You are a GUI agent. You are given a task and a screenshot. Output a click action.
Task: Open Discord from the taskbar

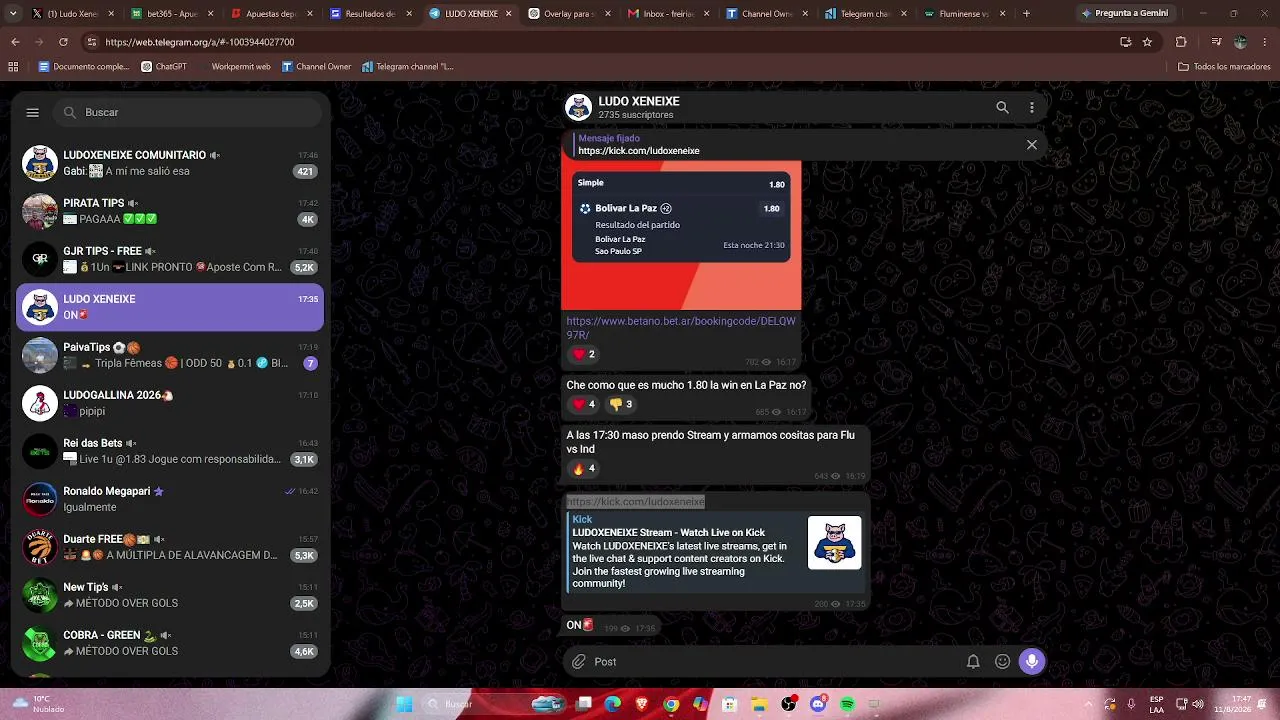pos(818,704)
